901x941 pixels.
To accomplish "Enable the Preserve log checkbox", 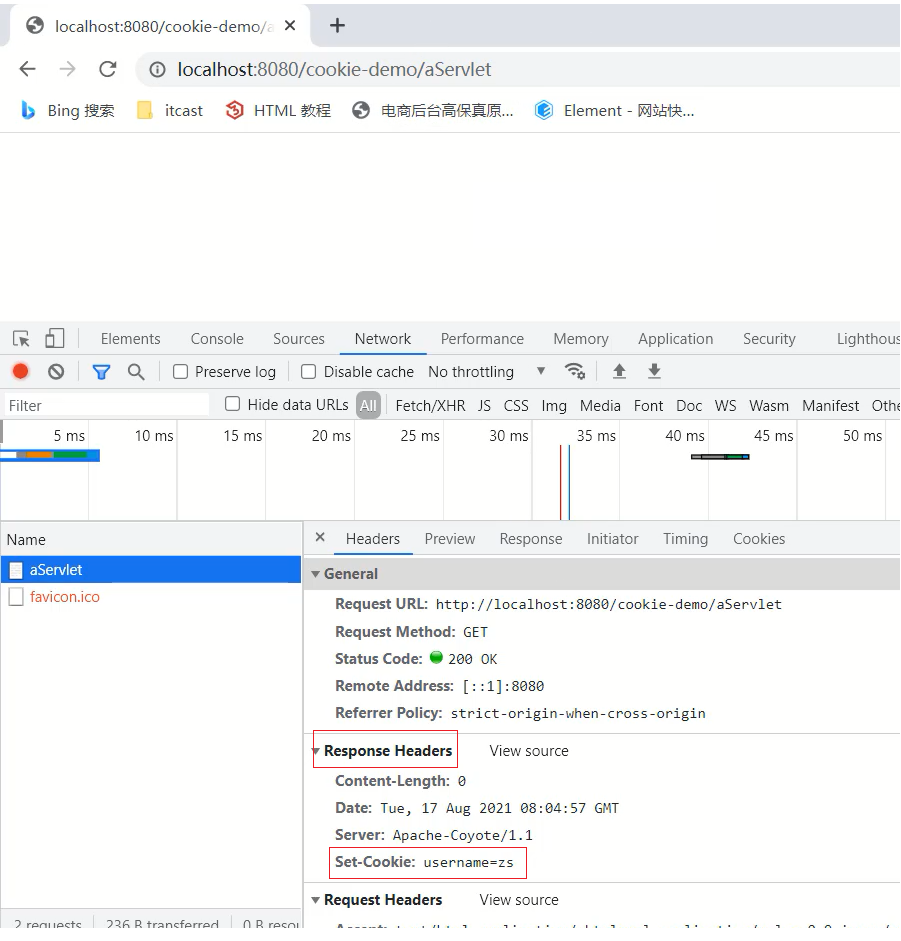I will [x=181, y=372].
